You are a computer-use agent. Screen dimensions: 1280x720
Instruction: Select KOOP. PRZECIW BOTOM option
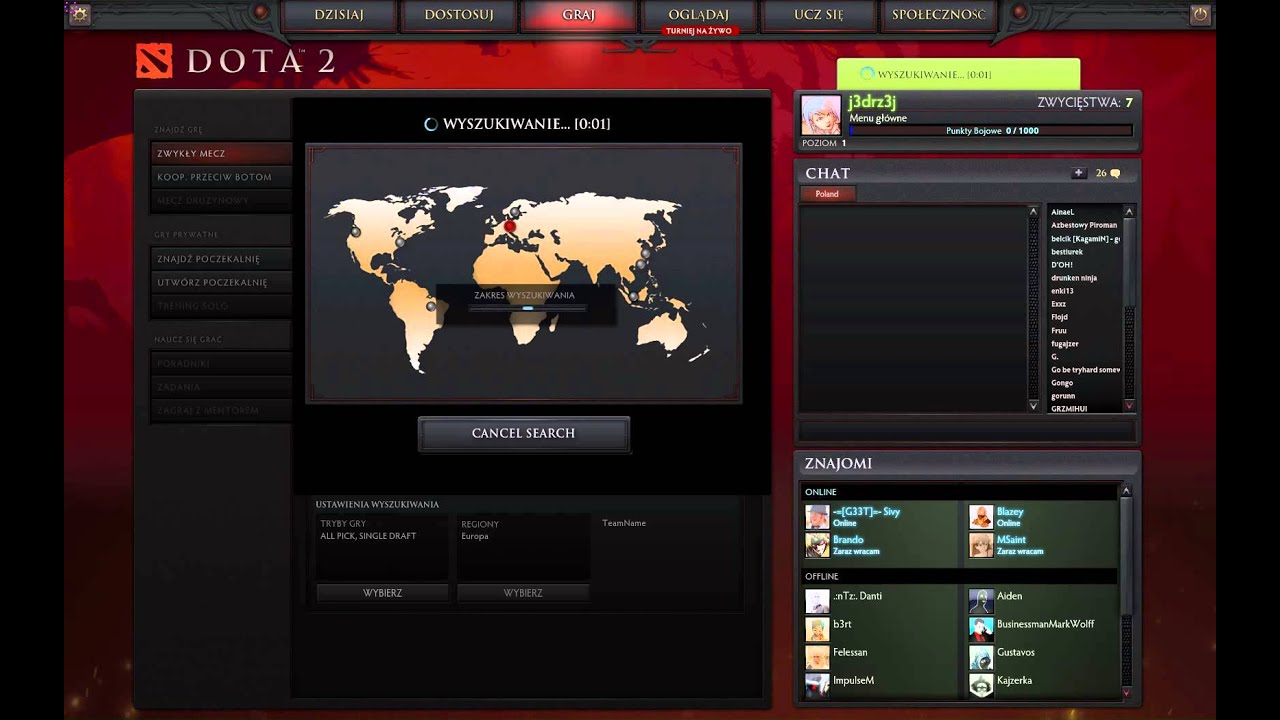221,177
